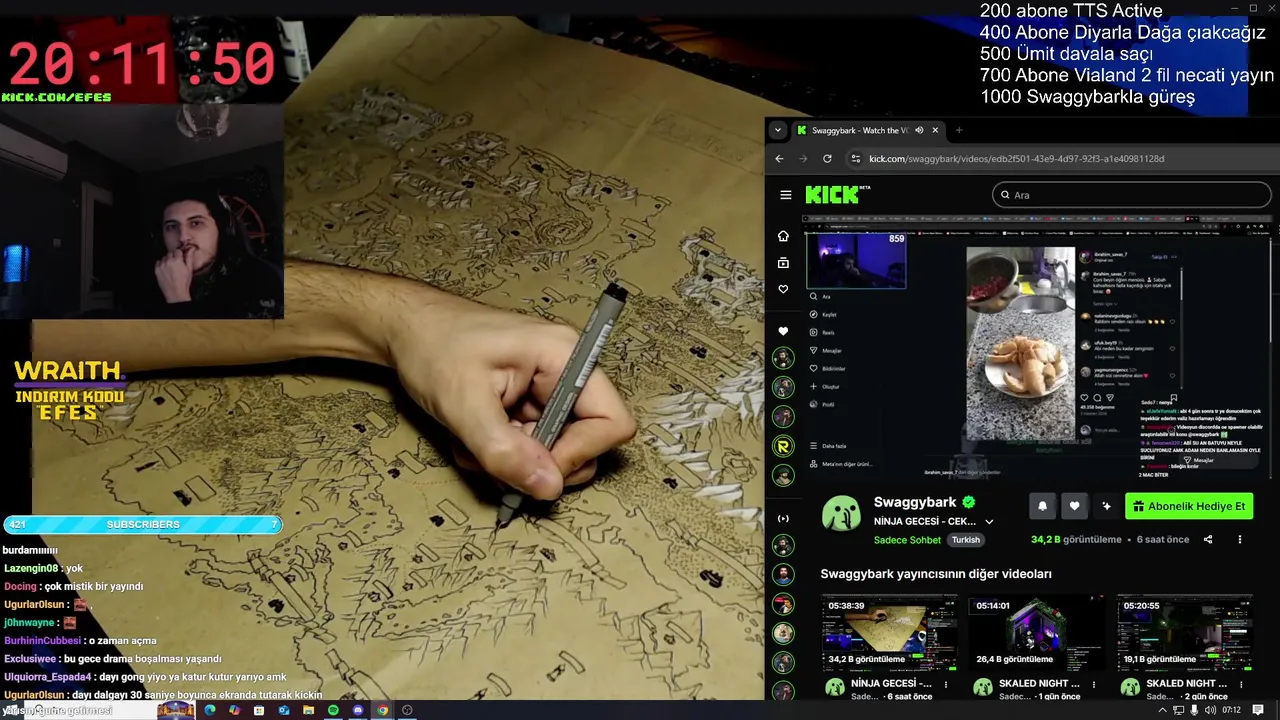Click the taskbar clock 07:12
This screenshot has width=1280, height=720.
point(1231,710)
